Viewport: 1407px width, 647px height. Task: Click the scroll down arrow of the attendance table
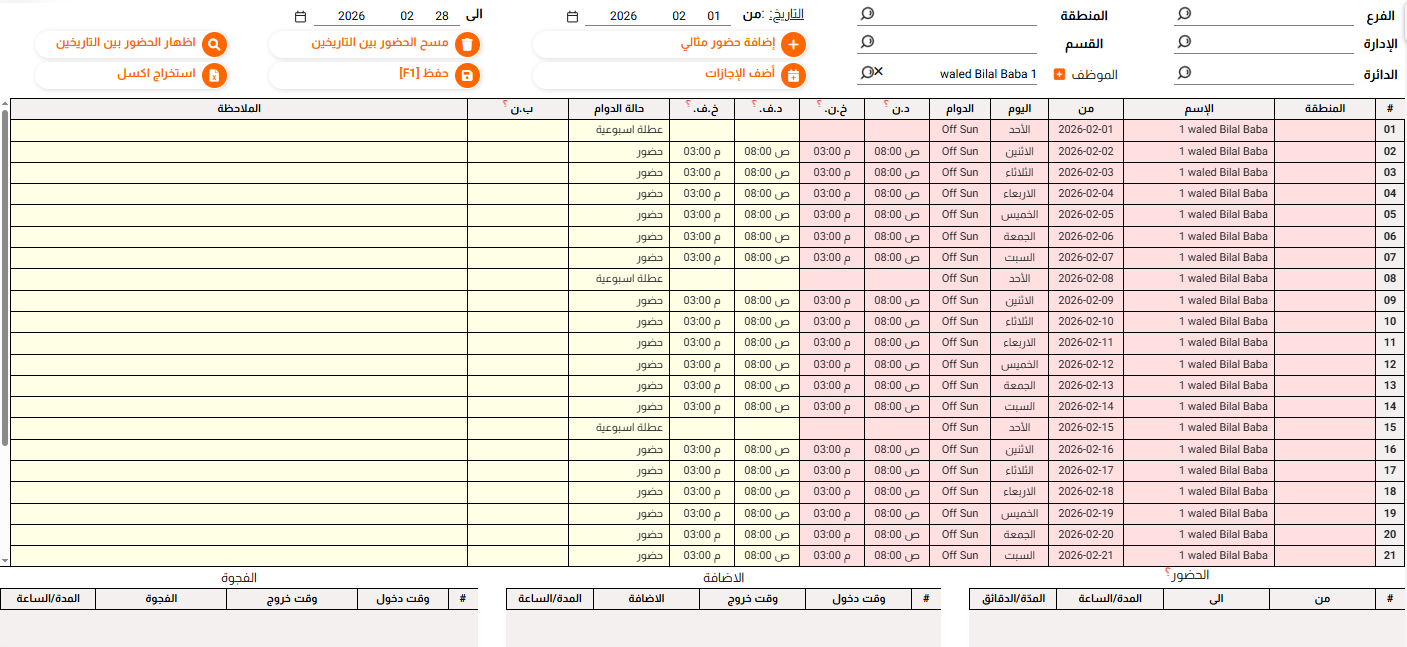[5, 560]
